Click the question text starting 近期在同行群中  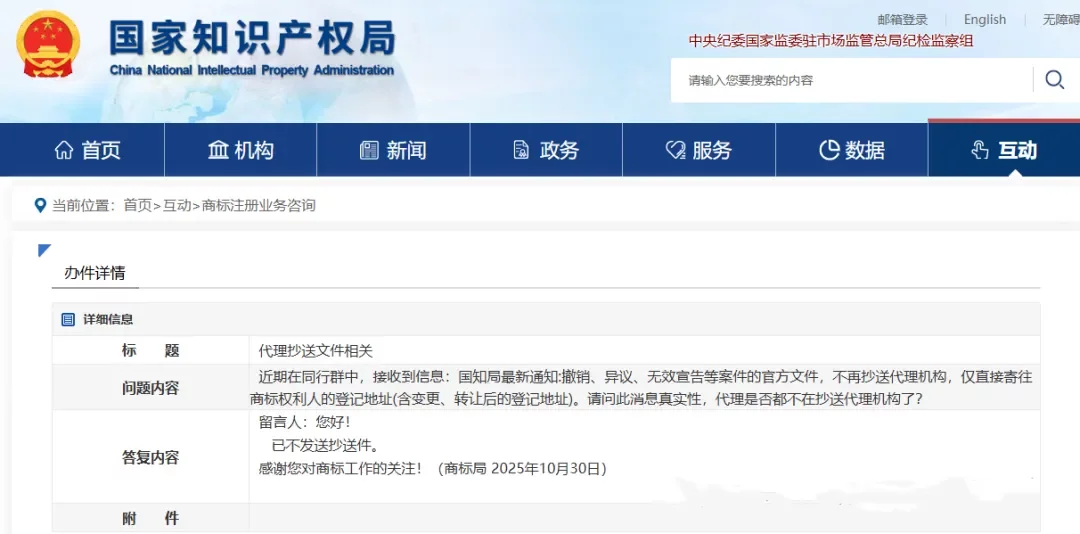641,388
